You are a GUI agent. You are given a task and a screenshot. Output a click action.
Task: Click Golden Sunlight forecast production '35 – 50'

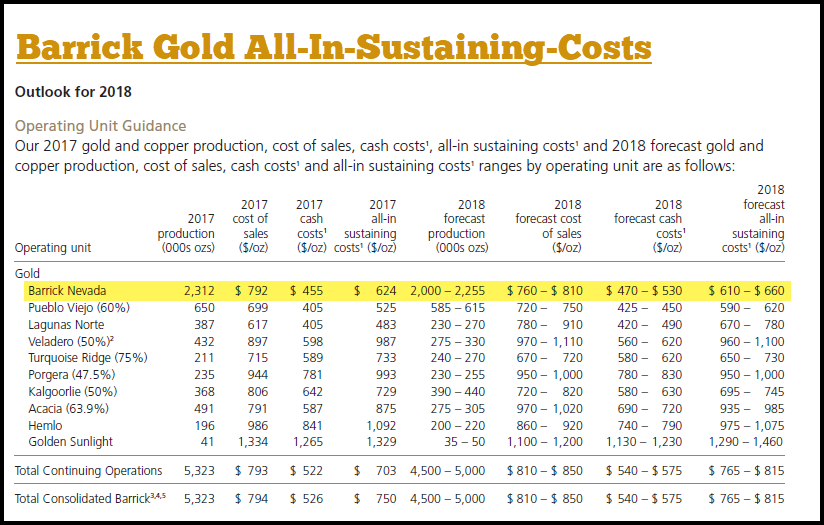pyautogui.click(x=465, y=442)
